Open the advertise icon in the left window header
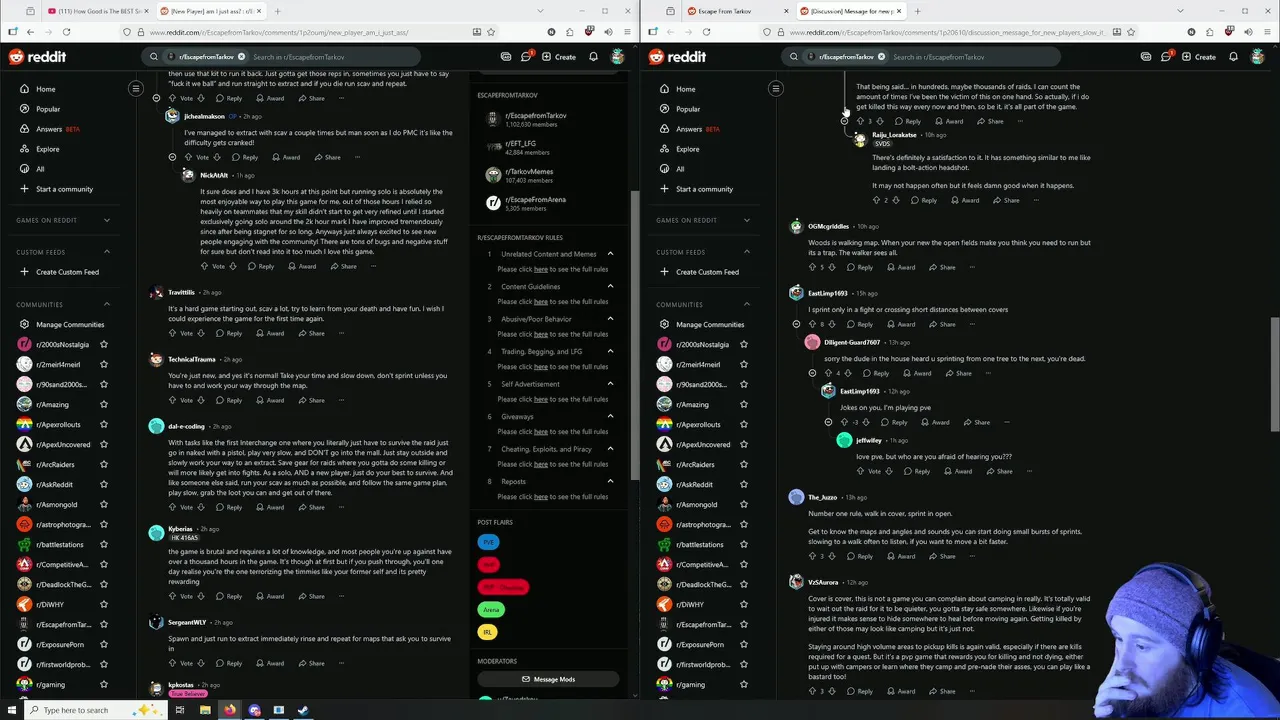The image size is (1280, 720). [x=506, y=57]
